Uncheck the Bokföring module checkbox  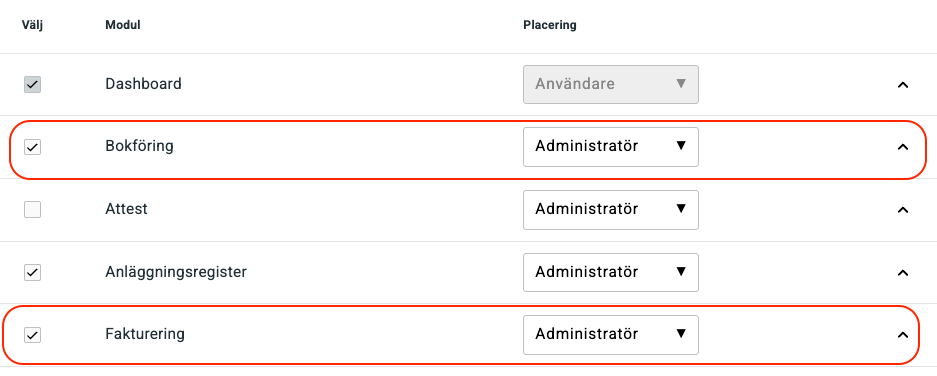click(x=32, y=146)
